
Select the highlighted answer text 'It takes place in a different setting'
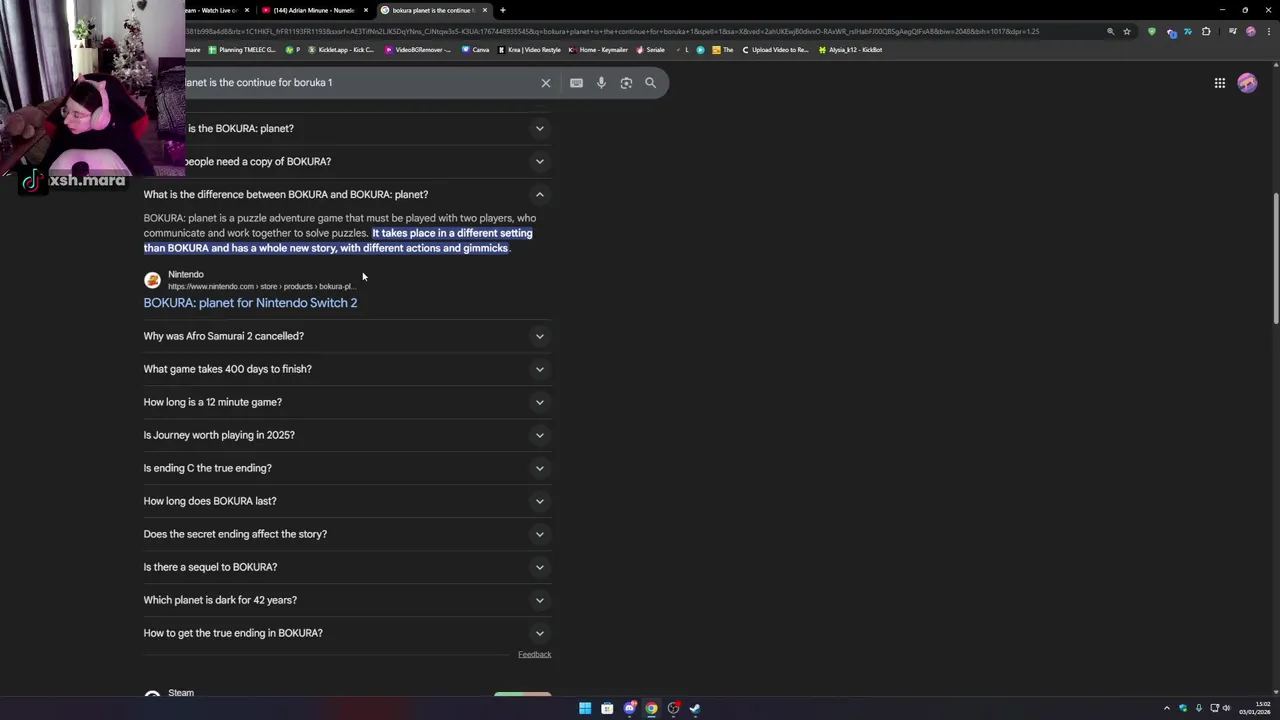452,233
